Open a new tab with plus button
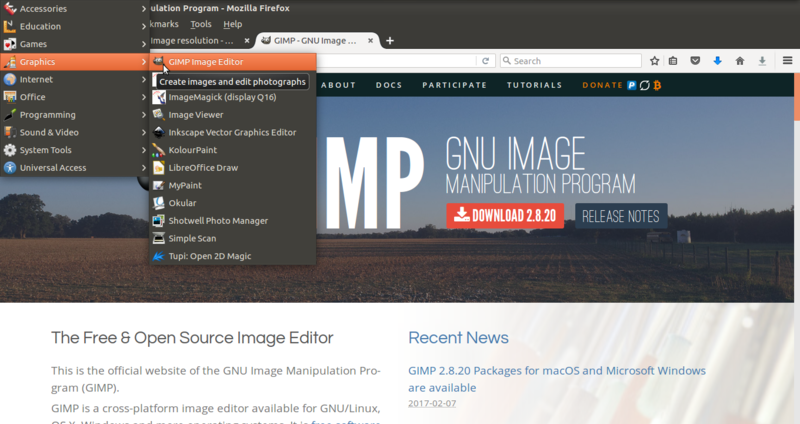Viewport: 800px width, 424px height. coord(390,40)
